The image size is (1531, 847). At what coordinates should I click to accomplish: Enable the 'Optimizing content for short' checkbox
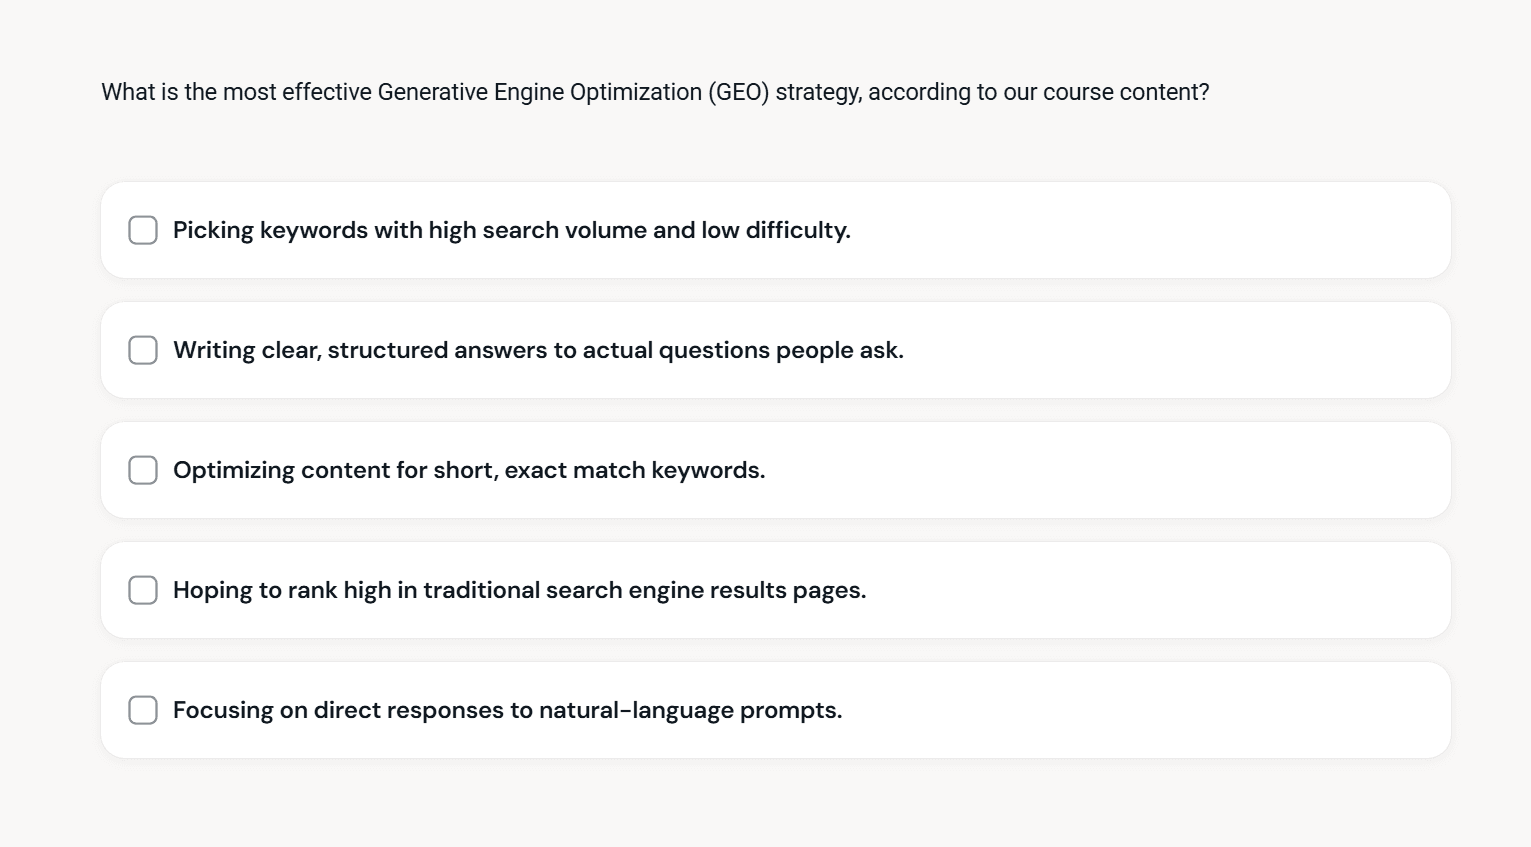coord(143,470)
